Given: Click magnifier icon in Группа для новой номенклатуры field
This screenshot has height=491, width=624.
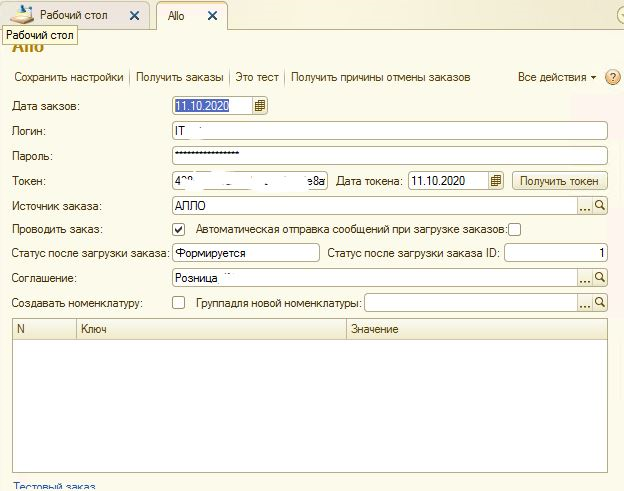Looking at the screenshot, I should 600,303.
